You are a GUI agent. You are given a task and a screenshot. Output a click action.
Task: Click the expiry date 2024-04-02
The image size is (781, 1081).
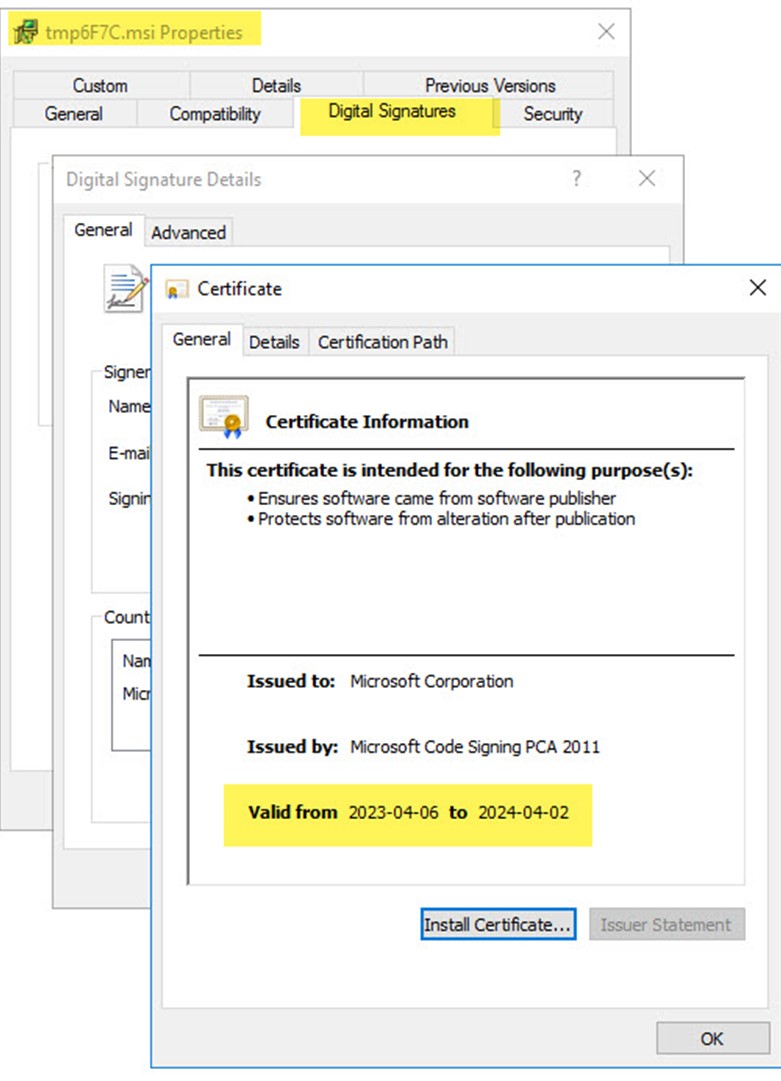pyautogui.click(x=524, y=812)
